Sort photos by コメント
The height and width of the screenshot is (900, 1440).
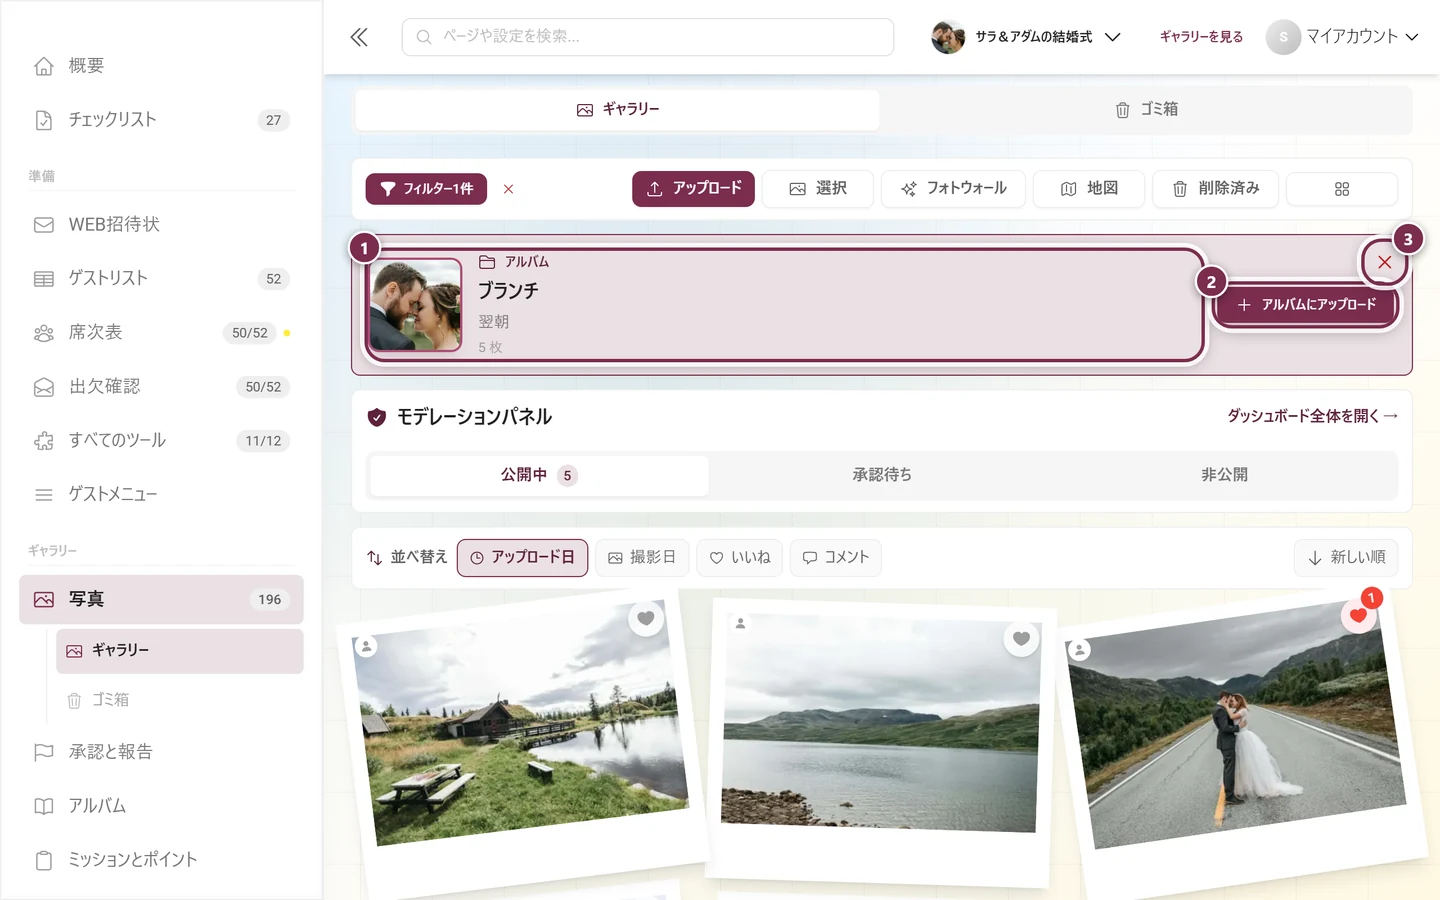[x=836, y=558]
